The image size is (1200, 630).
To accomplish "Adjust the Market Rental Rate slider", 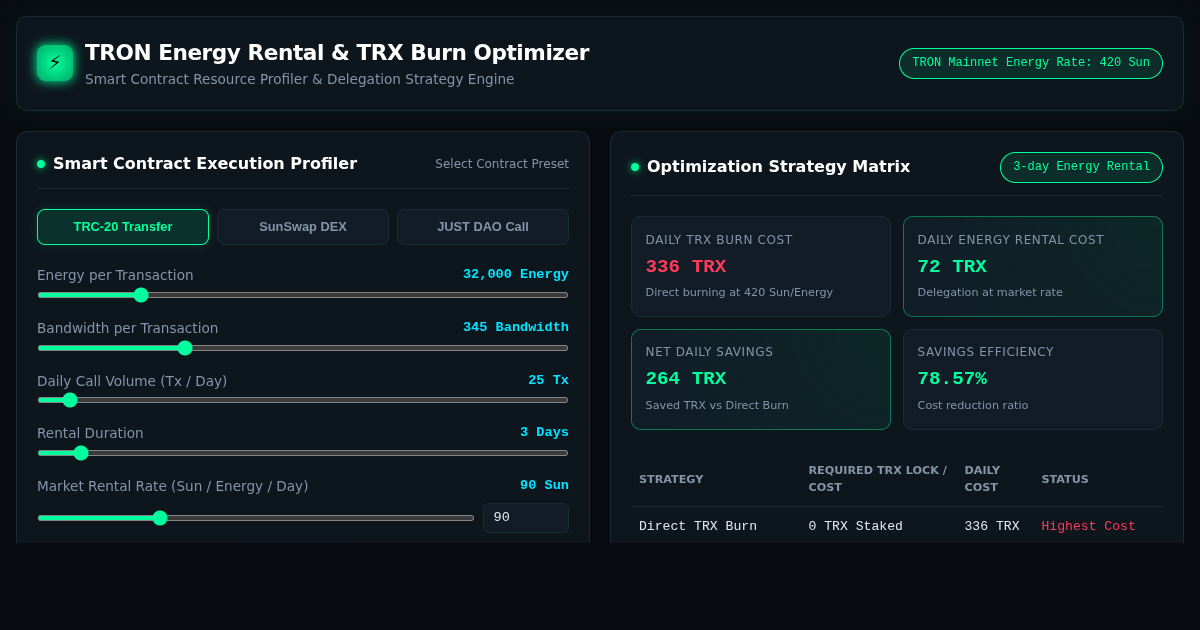I will point(256,518).
